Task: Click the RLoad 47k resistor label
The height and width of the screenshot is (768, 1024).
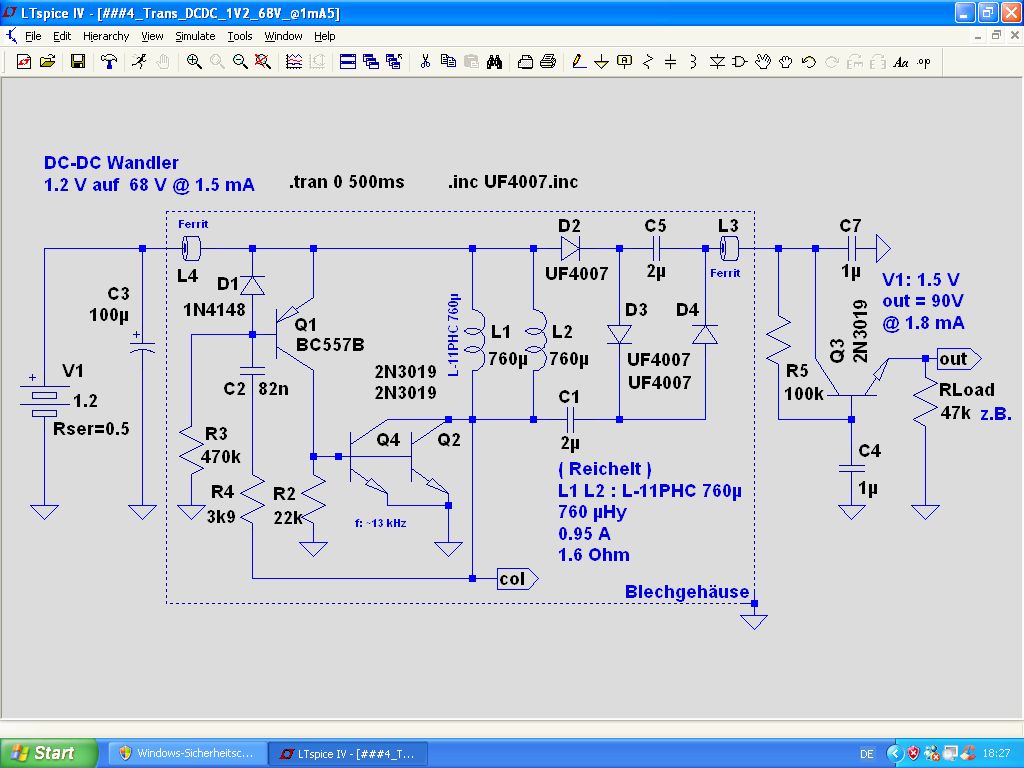Action: pyautogui.click(x=965, y=391)
